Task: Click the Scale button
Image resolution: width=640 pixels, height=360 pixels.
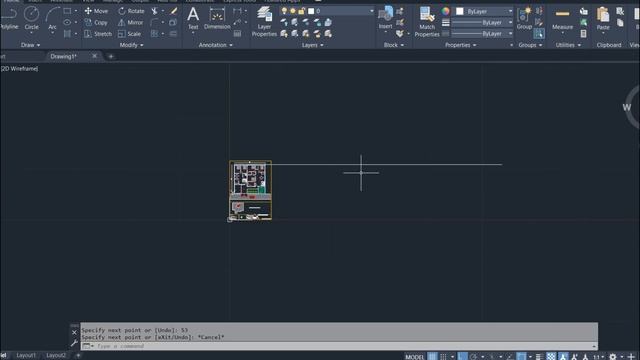Action: [129, 34]
